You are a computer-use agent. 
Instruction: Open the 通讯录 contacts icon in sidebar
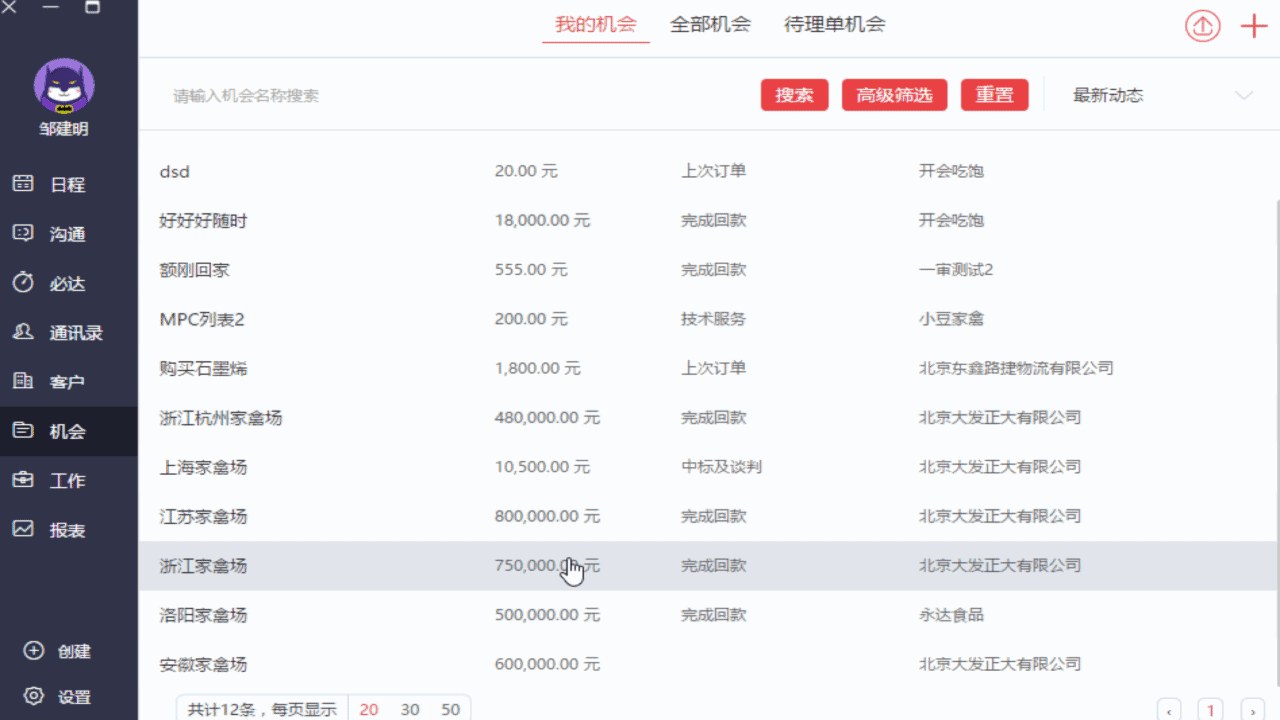coord(23,332)
